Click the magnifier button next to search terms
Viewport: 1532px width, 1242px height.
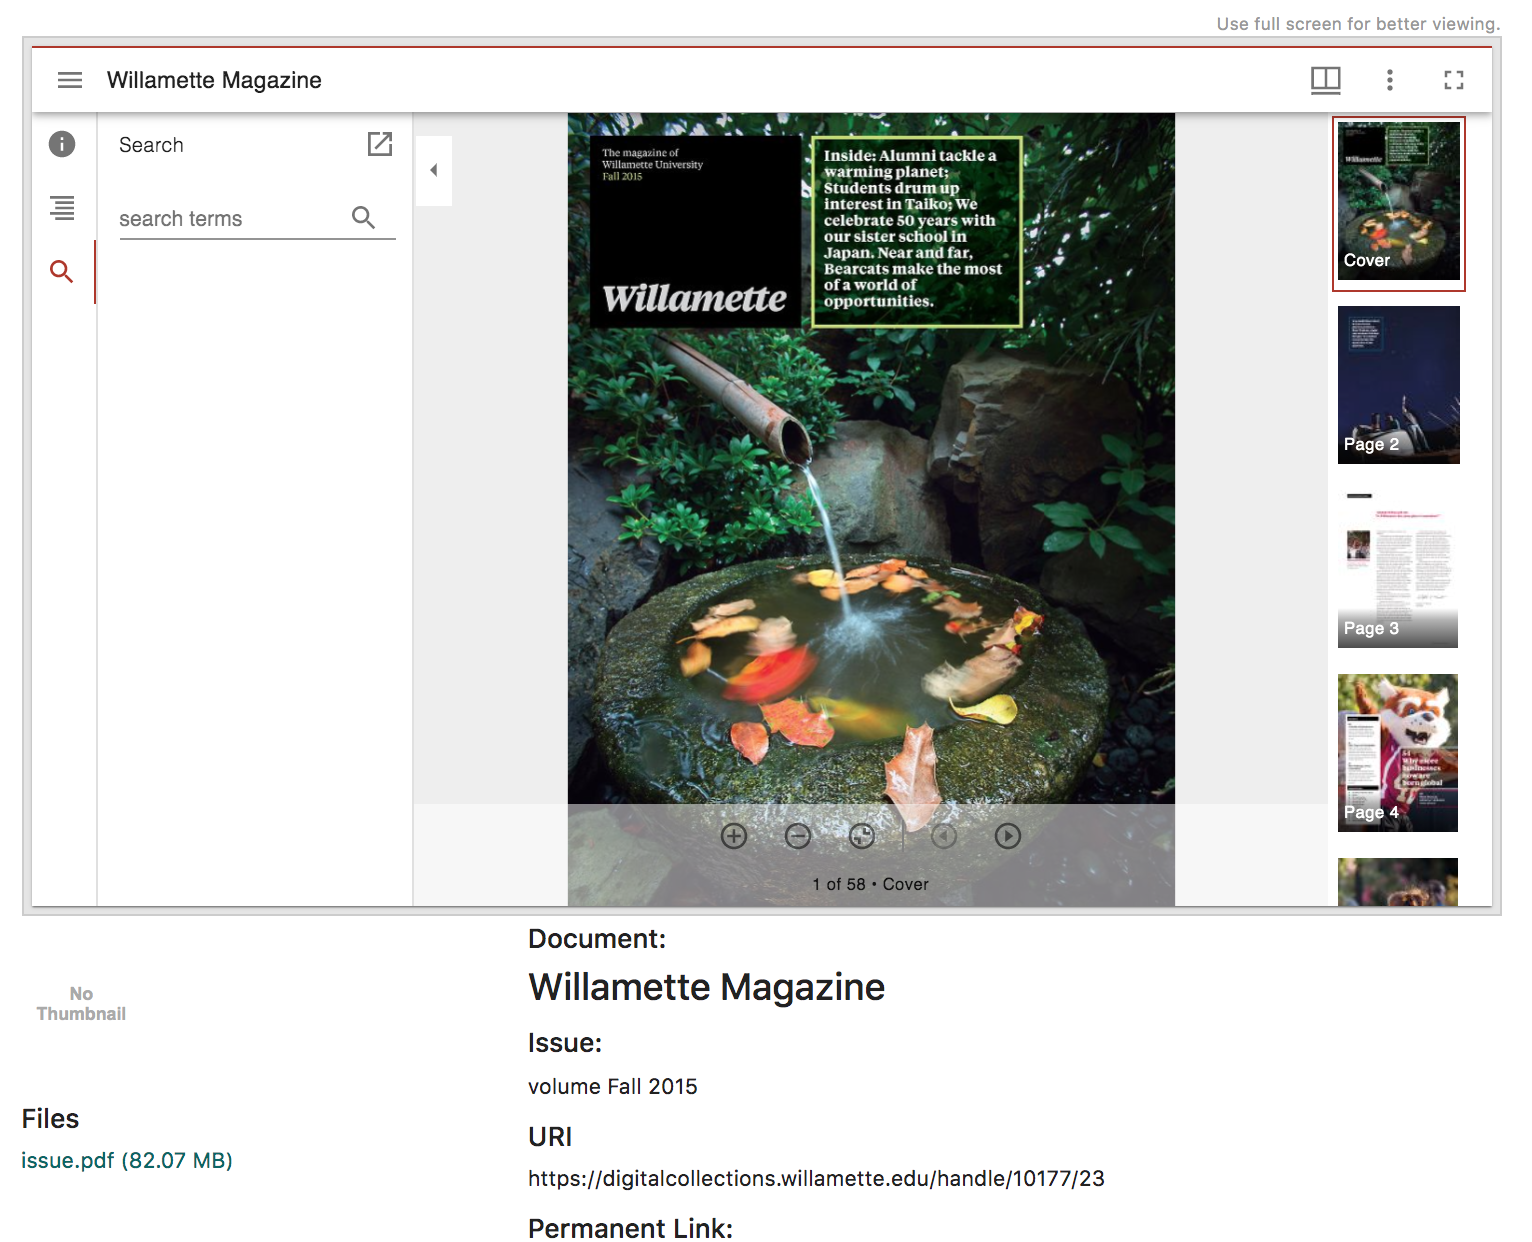point(364,218)
